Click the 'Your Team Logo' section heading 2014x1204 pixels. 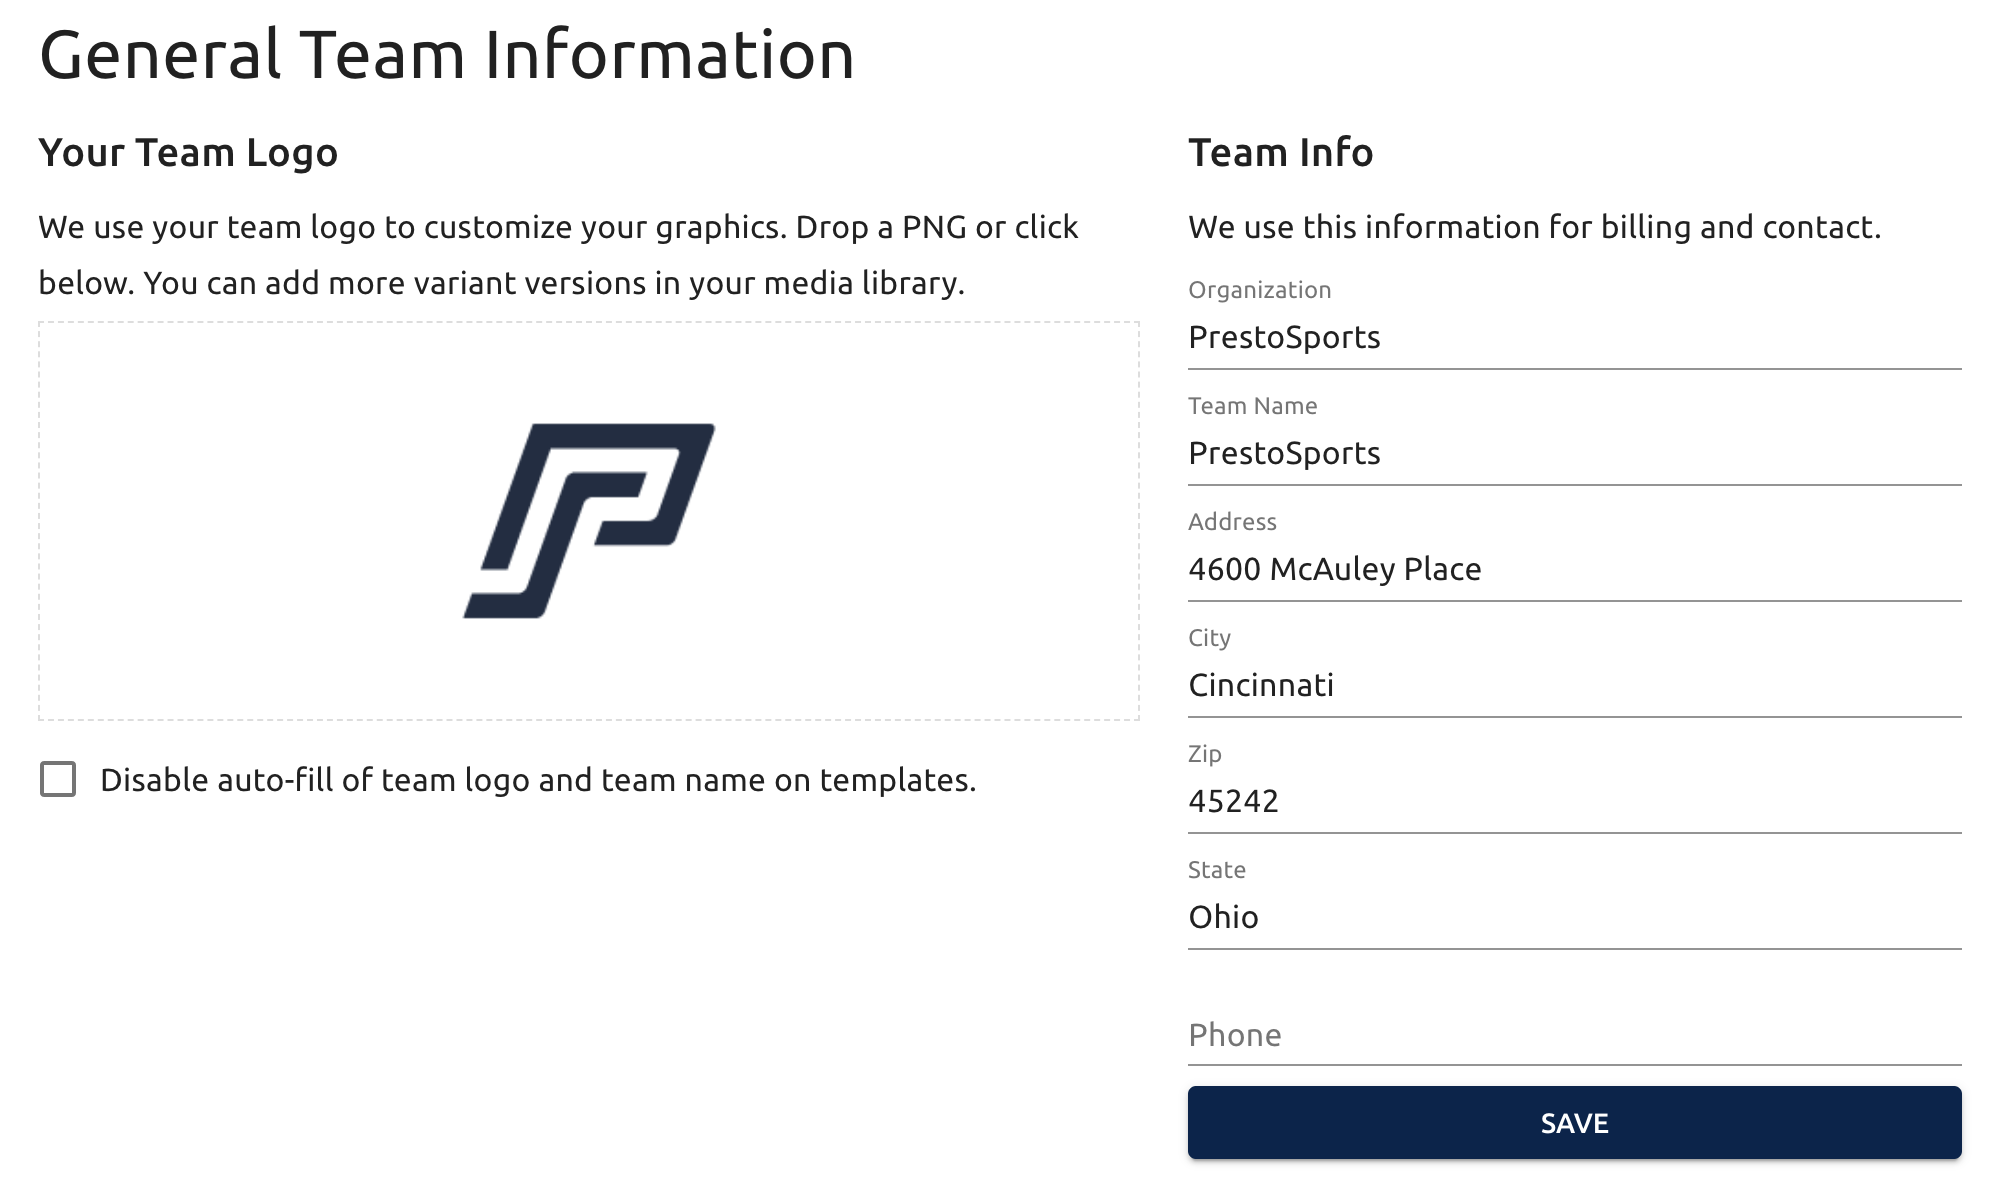(x=188, y=153)
